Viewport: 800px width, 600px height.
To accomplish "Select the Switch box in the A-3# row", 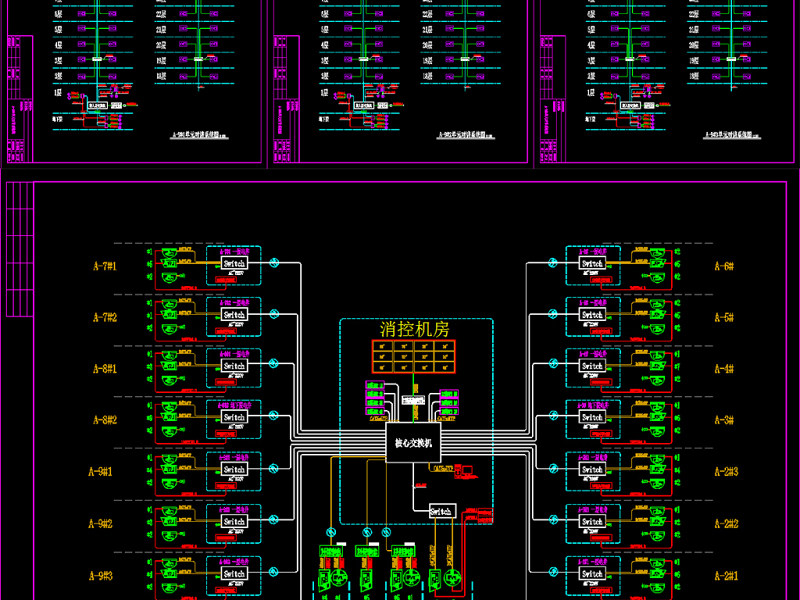I will (592, 417).
